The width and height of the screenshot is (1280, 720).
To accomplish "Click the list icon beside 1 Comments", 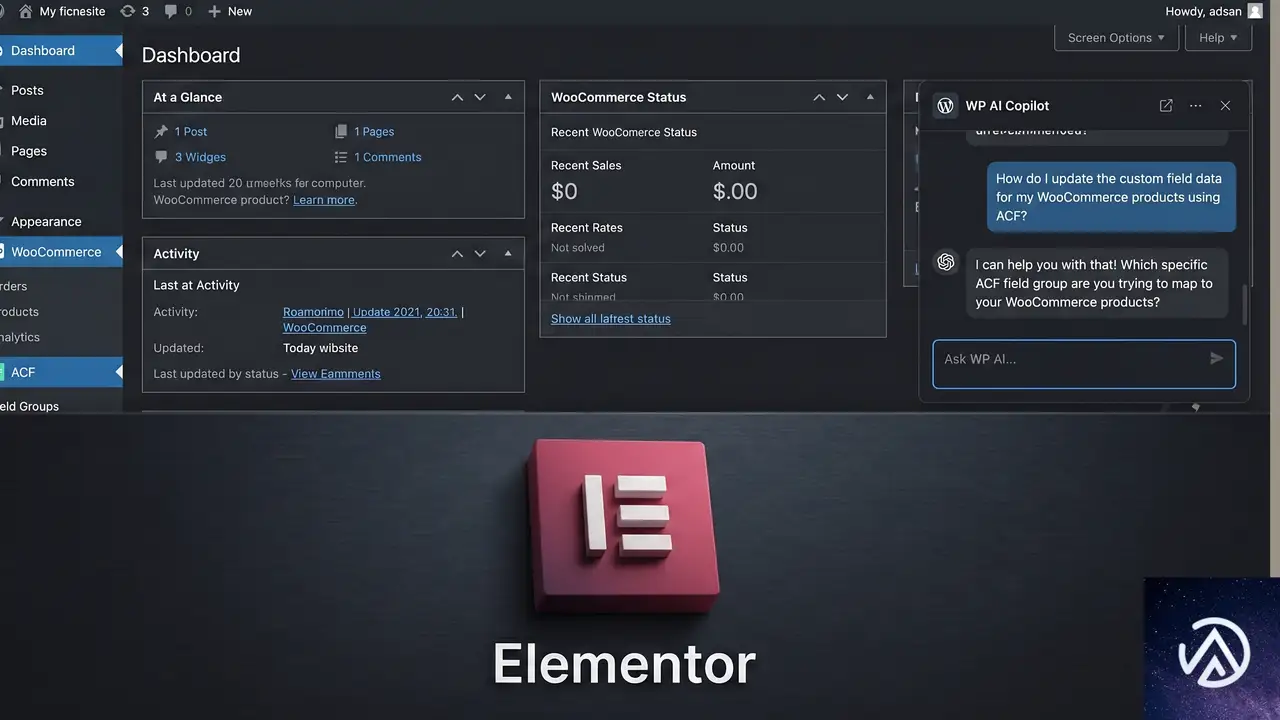I will coord(341,157).
